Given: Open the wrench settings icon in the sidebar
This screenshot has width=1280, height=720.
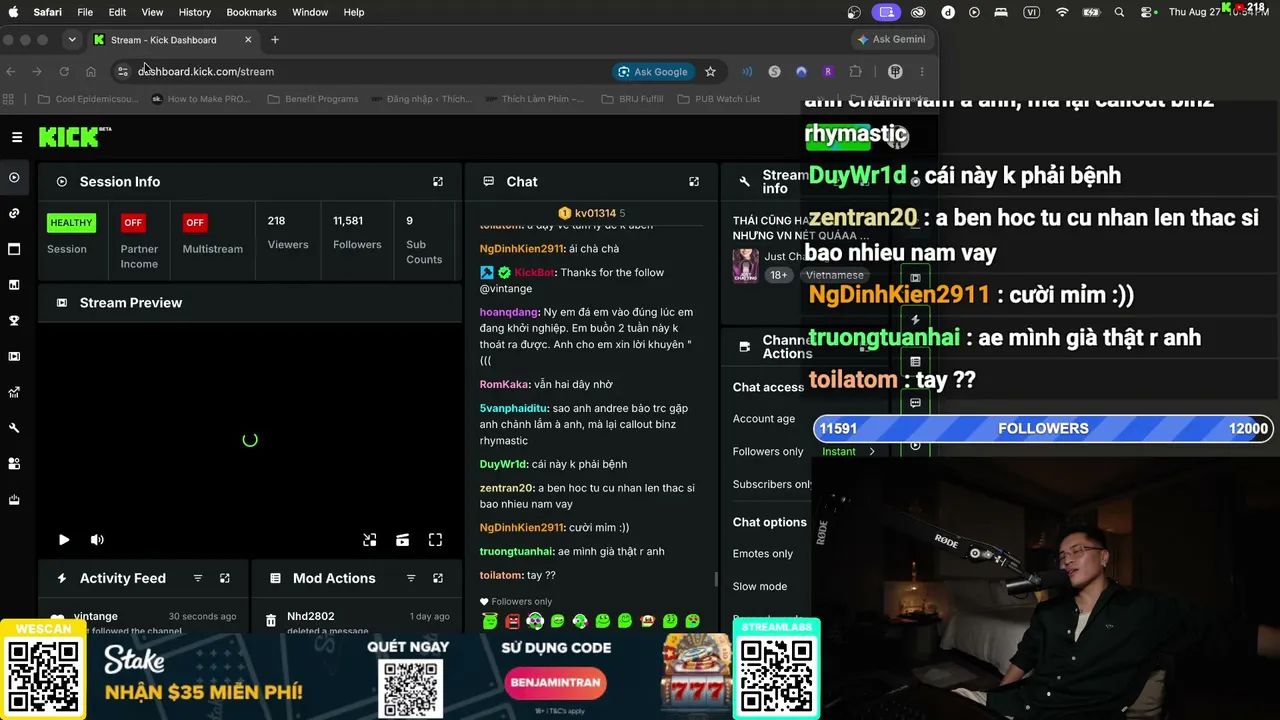Looking at the screenshot, I should [14, 428].
